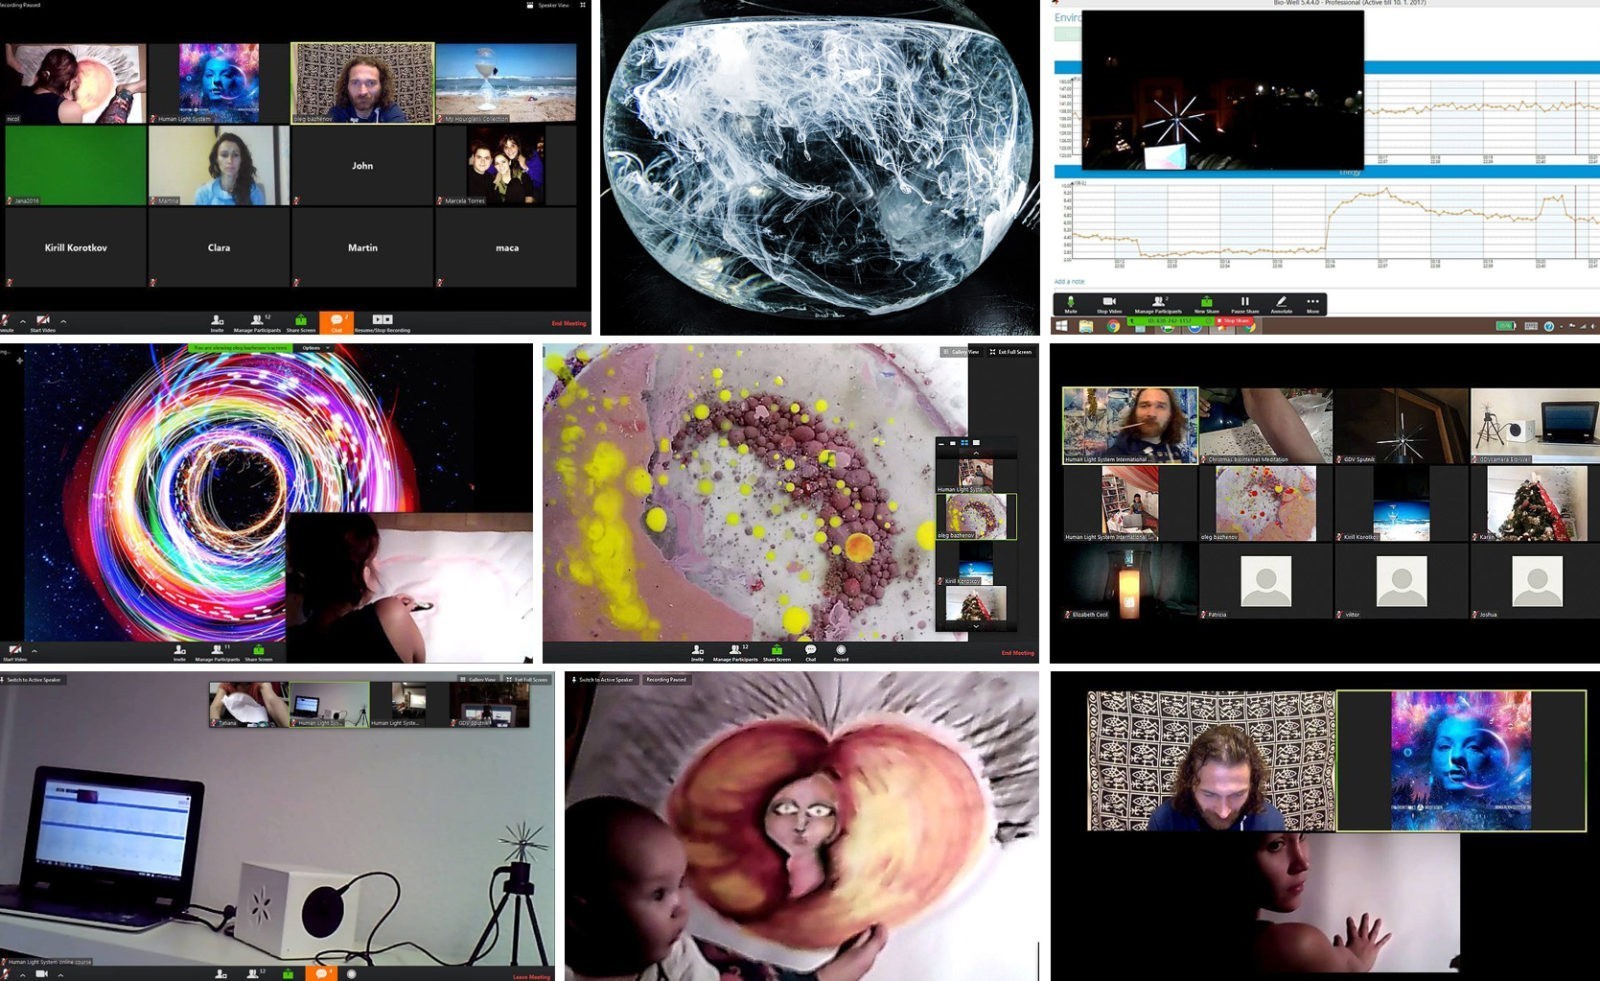Start a New Share

click(x=1206, y=301)
